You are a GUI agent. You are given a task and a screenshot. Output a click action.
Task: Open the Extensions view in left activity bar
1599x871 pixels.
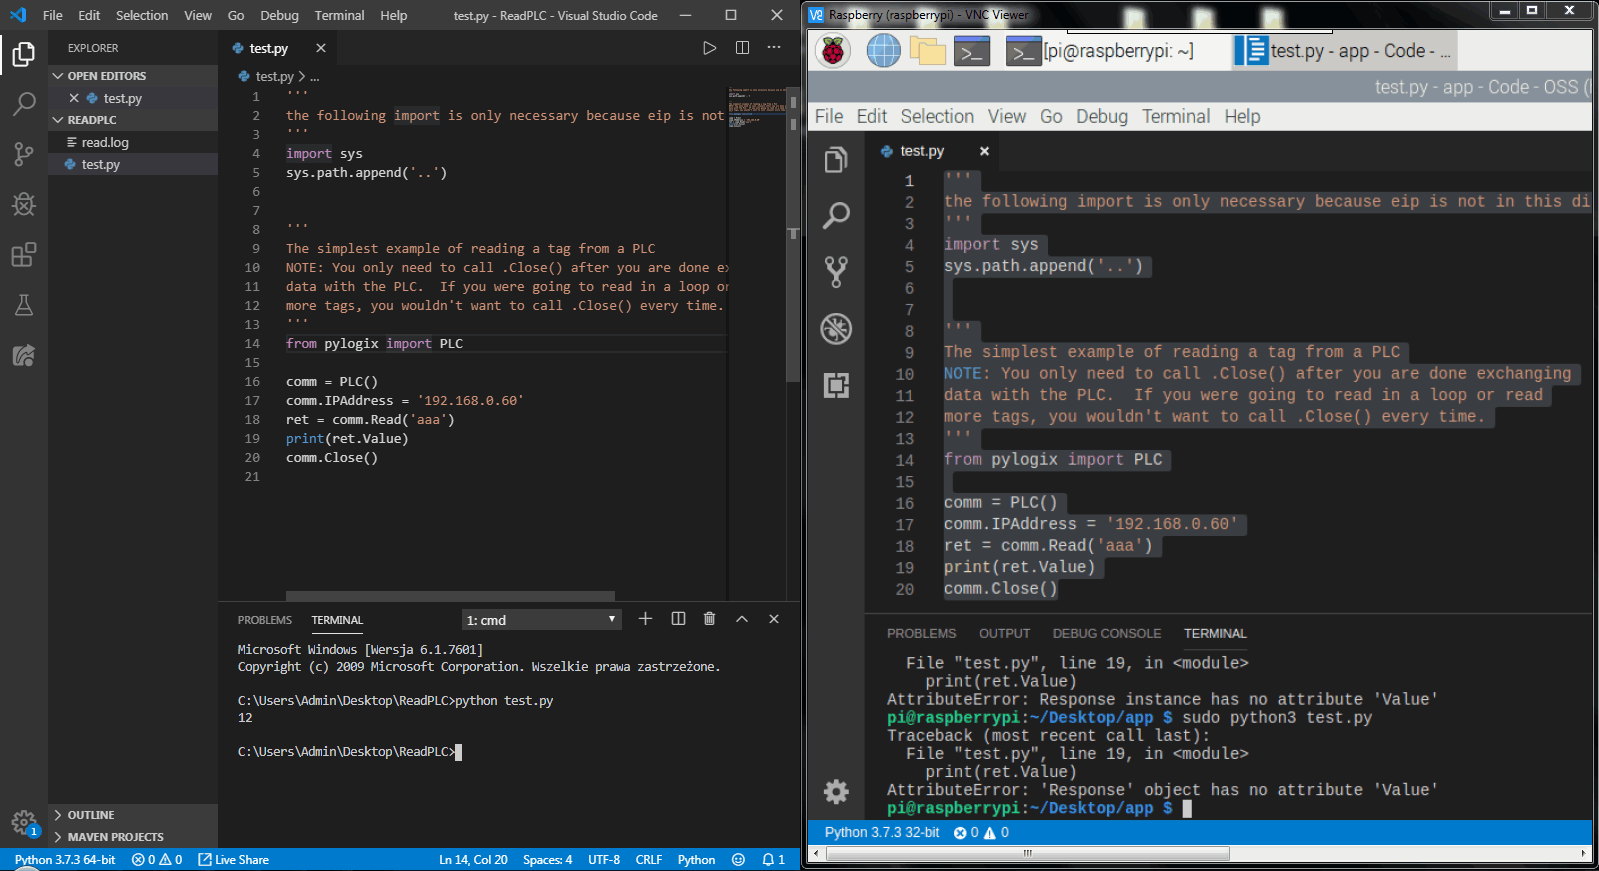pyautogui.click(x=24, y=255)
